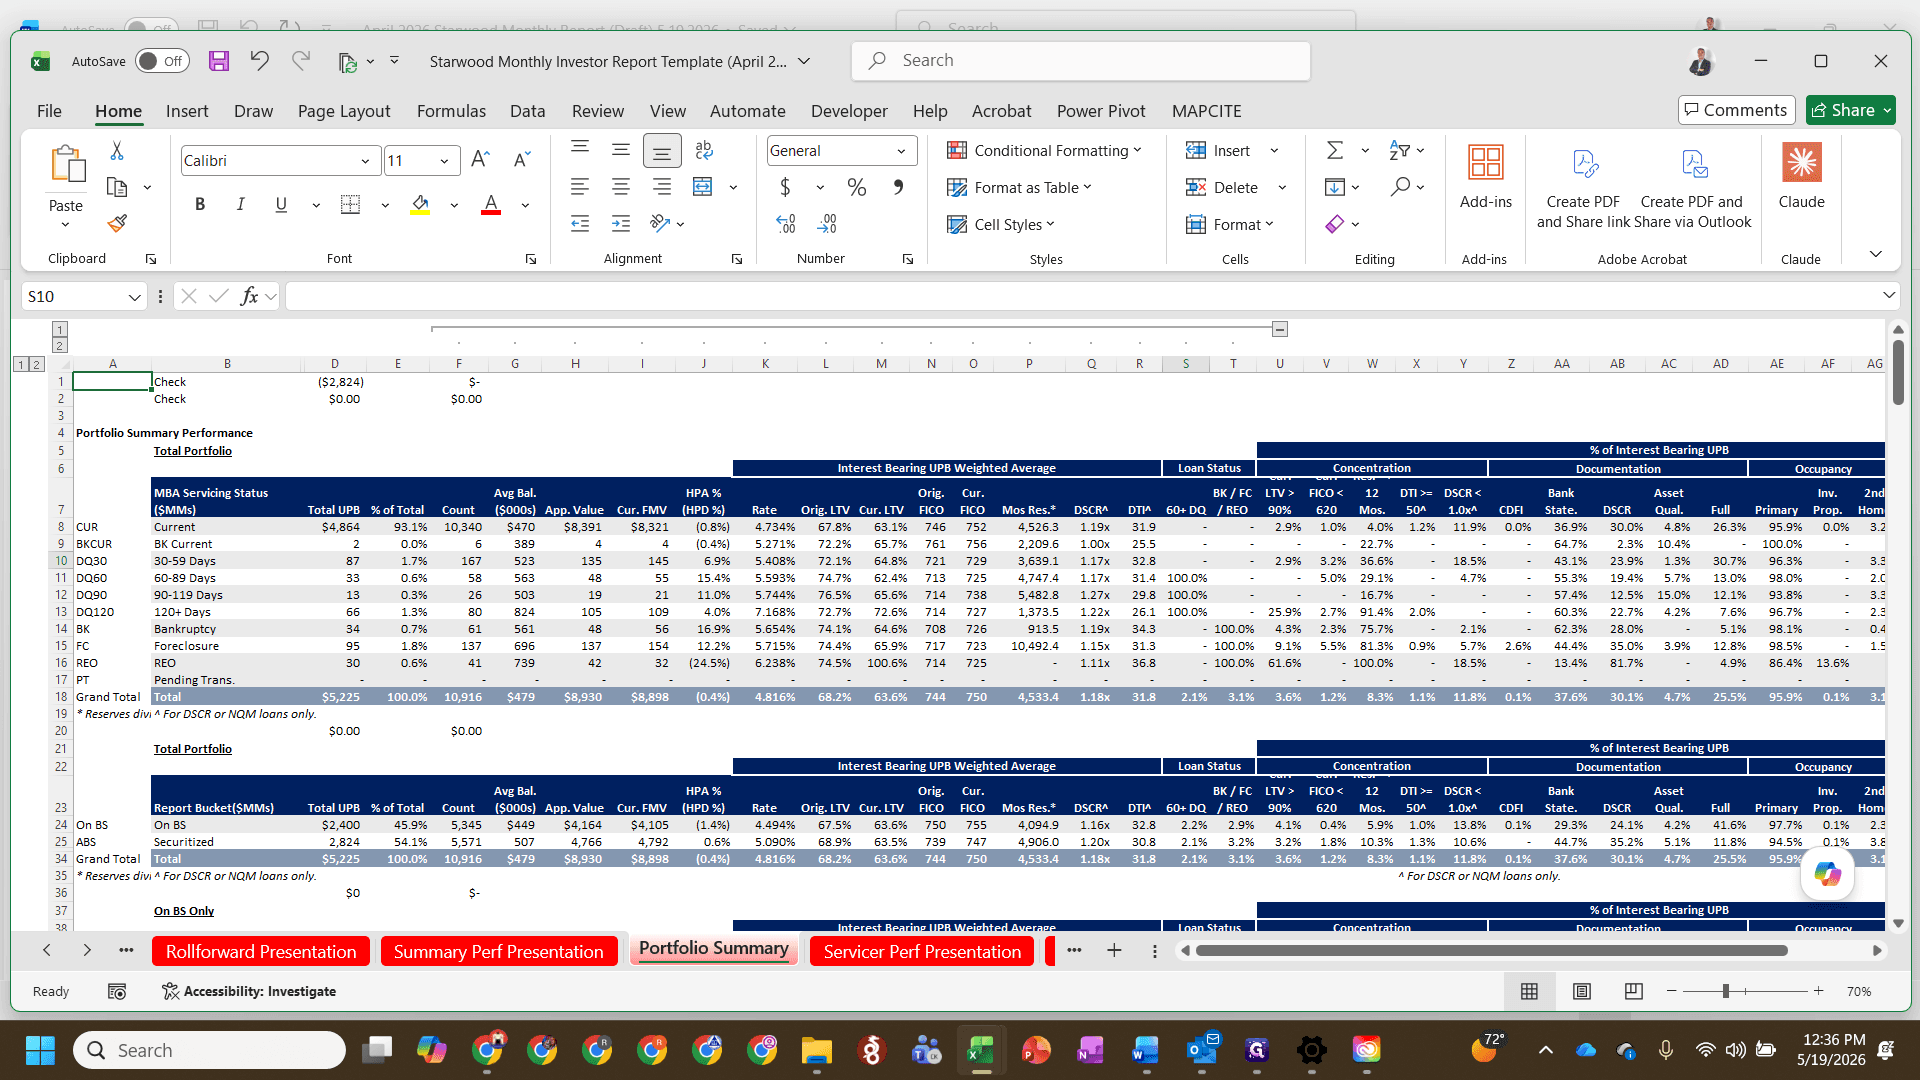Apply Italic formatting

(240, 204)
